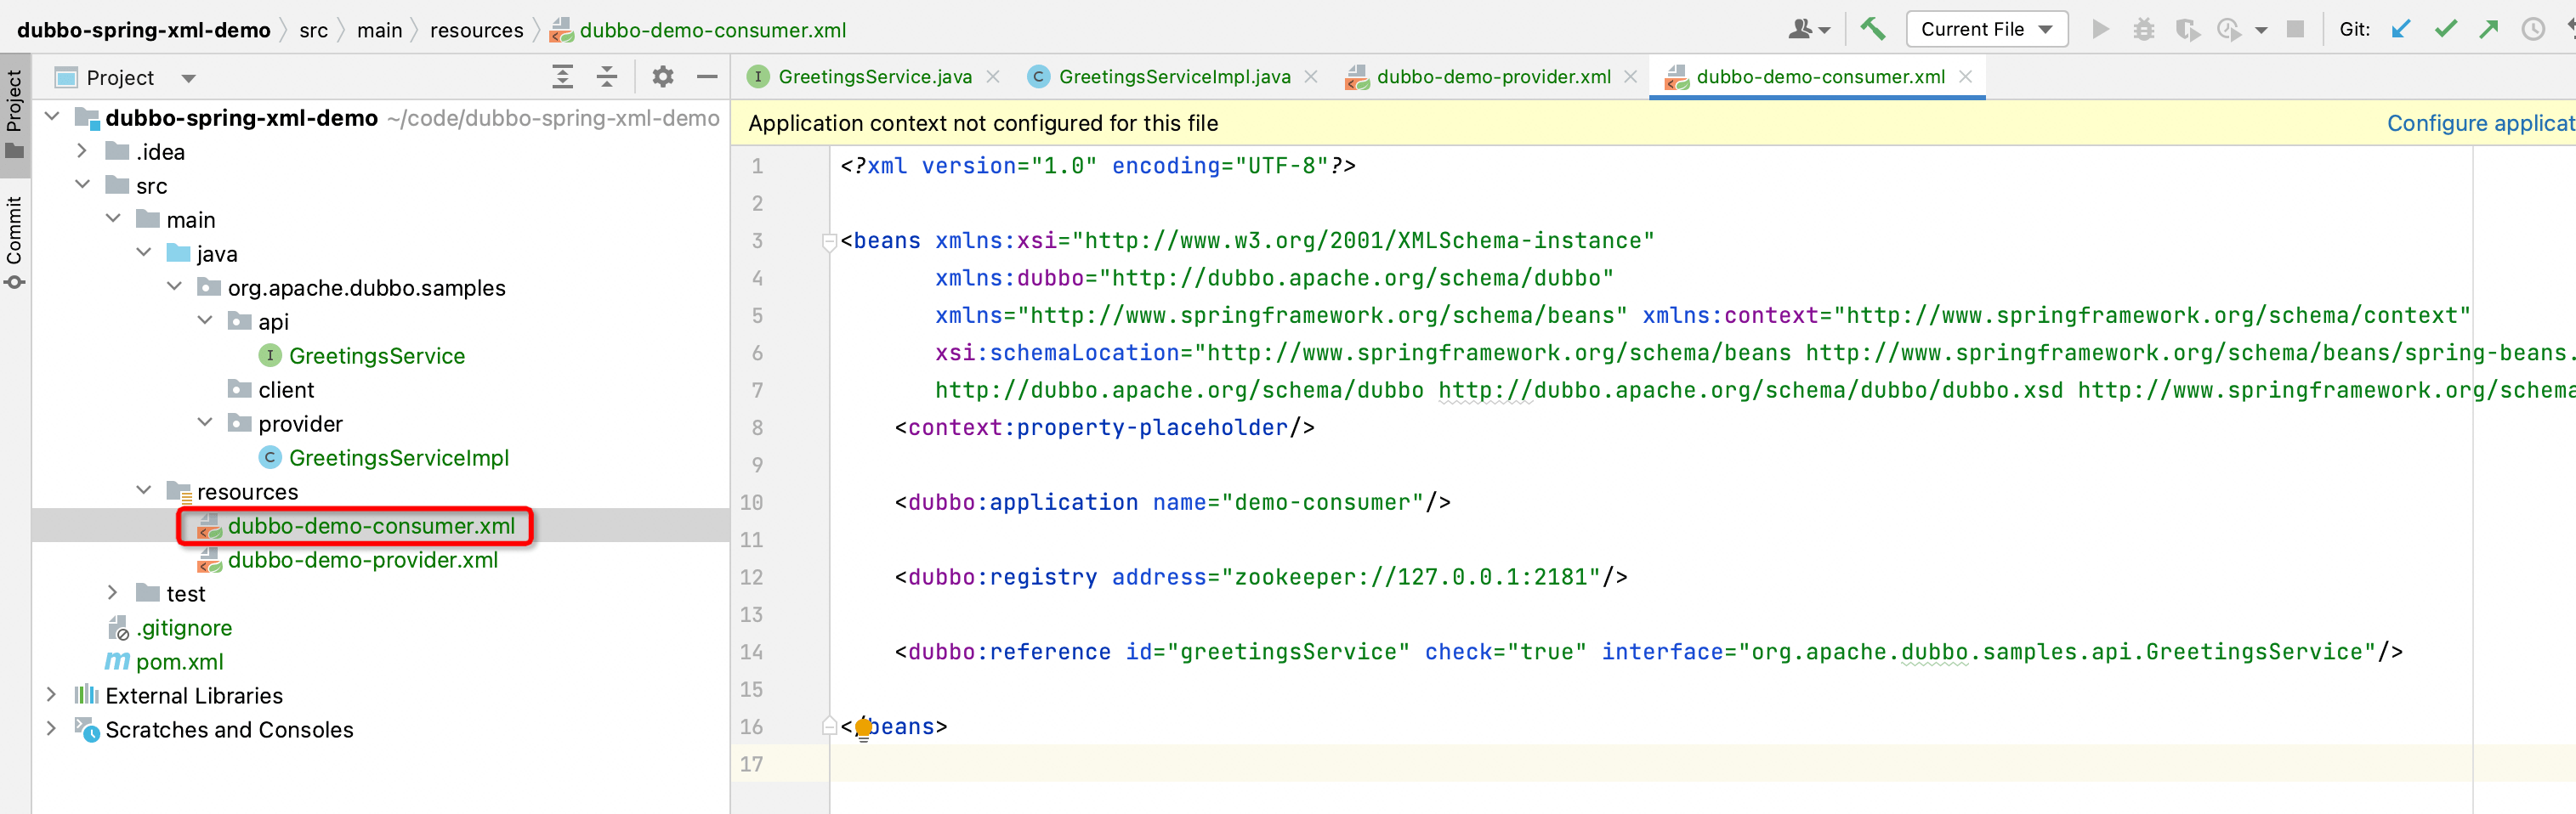Collapse the main folder

pyautogui.click(x=113, y=219)
